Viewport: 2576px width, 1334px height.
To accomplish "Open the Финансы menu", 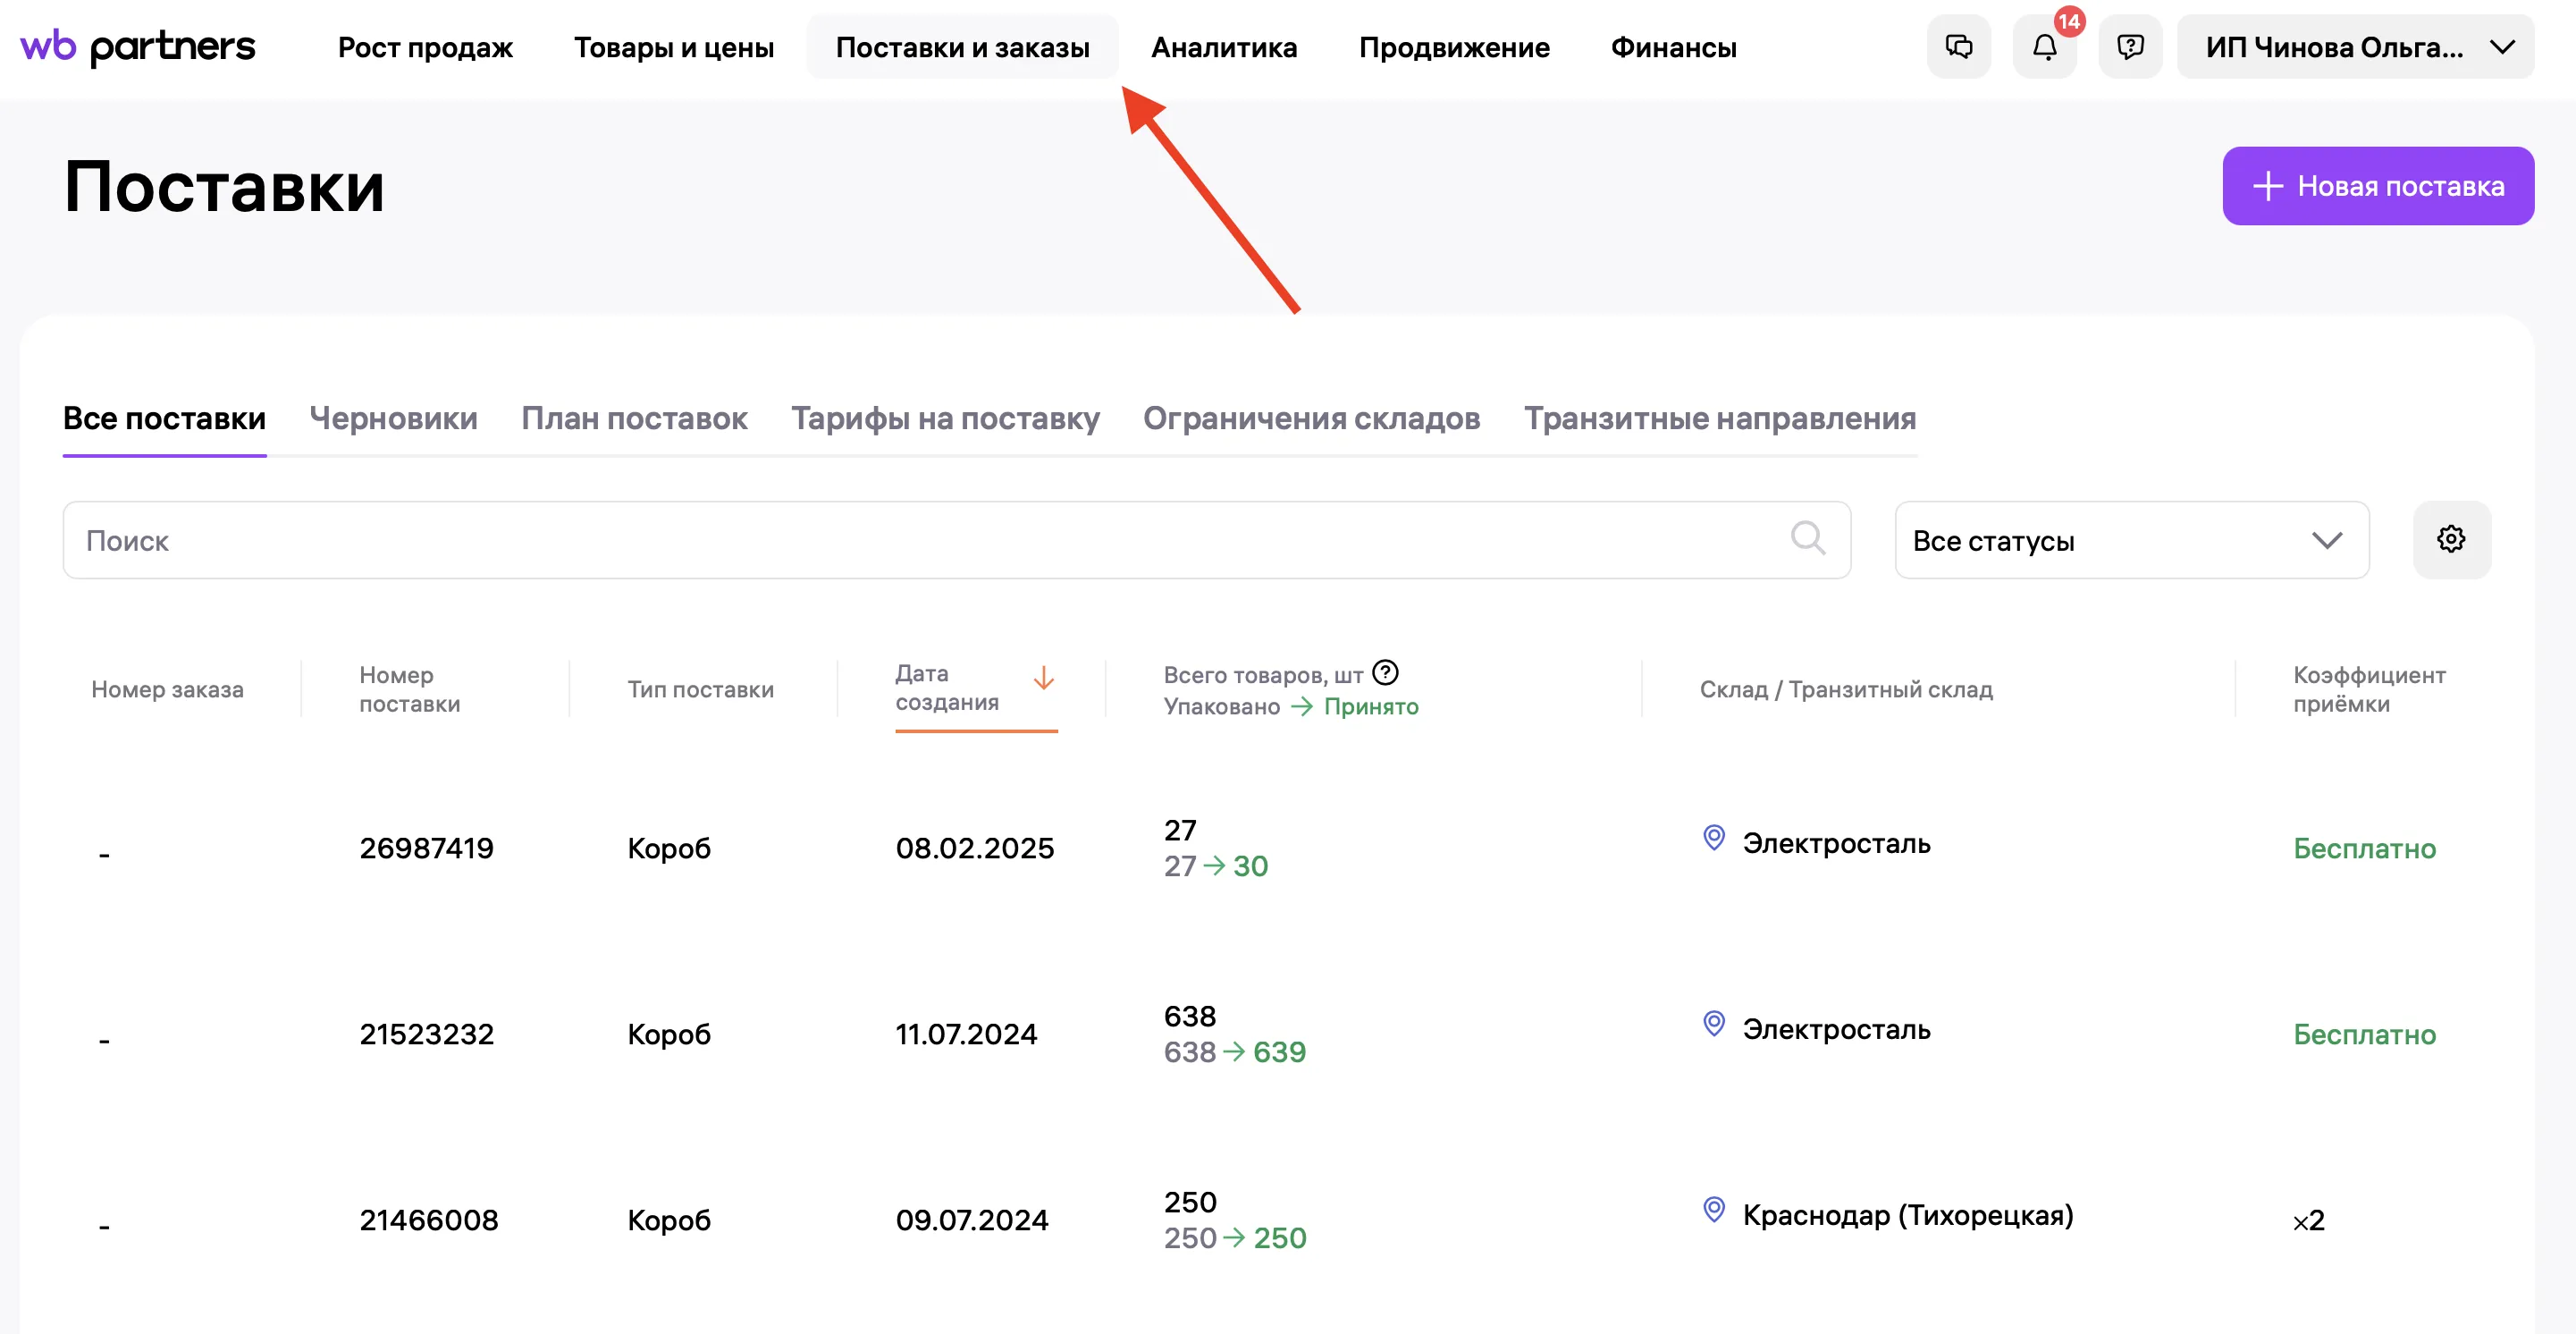I will click(1673, 47).
